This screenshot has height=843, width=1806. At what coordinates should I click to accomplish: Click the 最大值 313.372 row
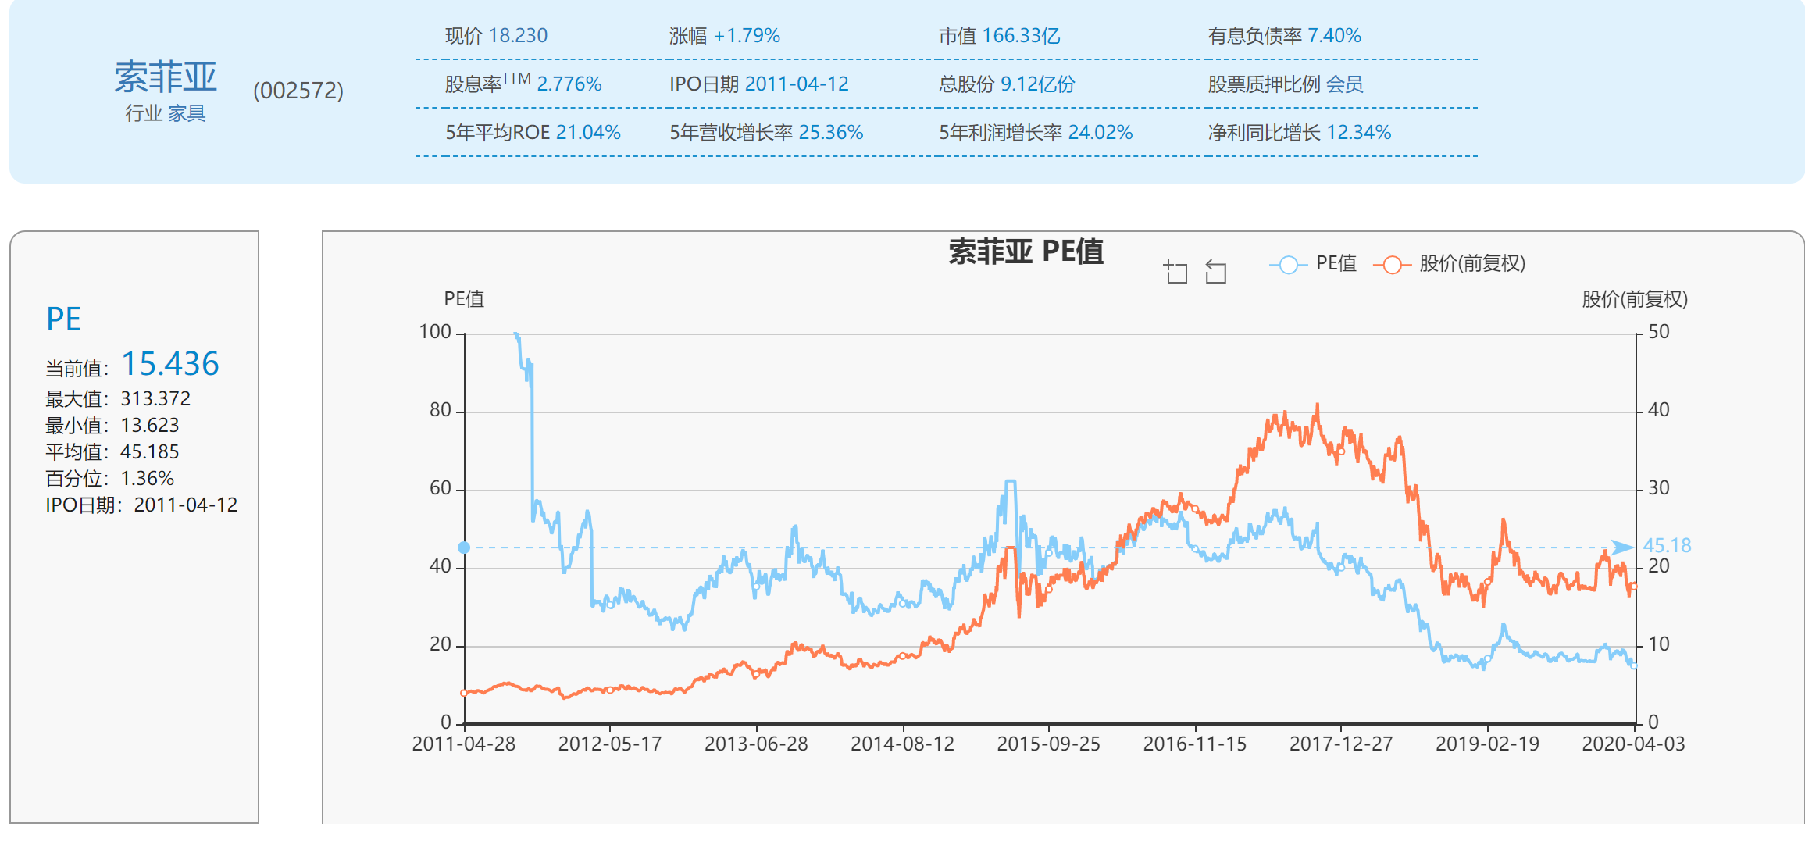pos(118,399)
